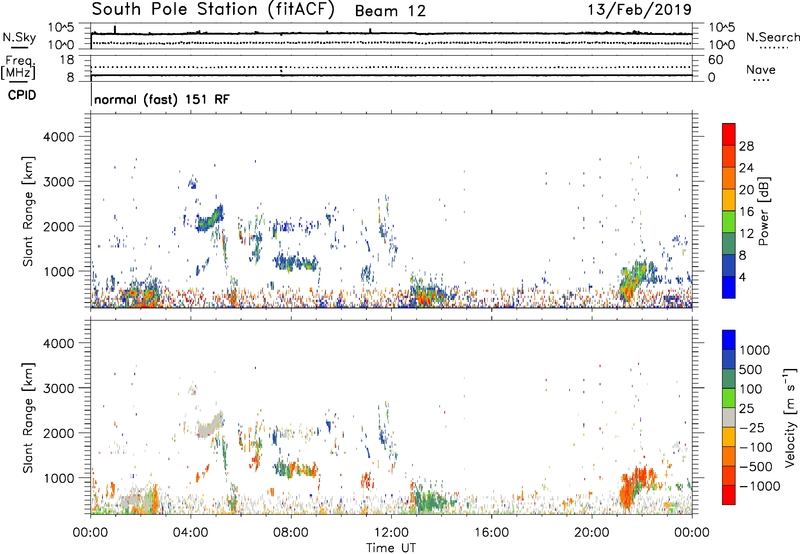
Task: Click the '-1000' velocity colorbar tick
Action: (760, 486)
